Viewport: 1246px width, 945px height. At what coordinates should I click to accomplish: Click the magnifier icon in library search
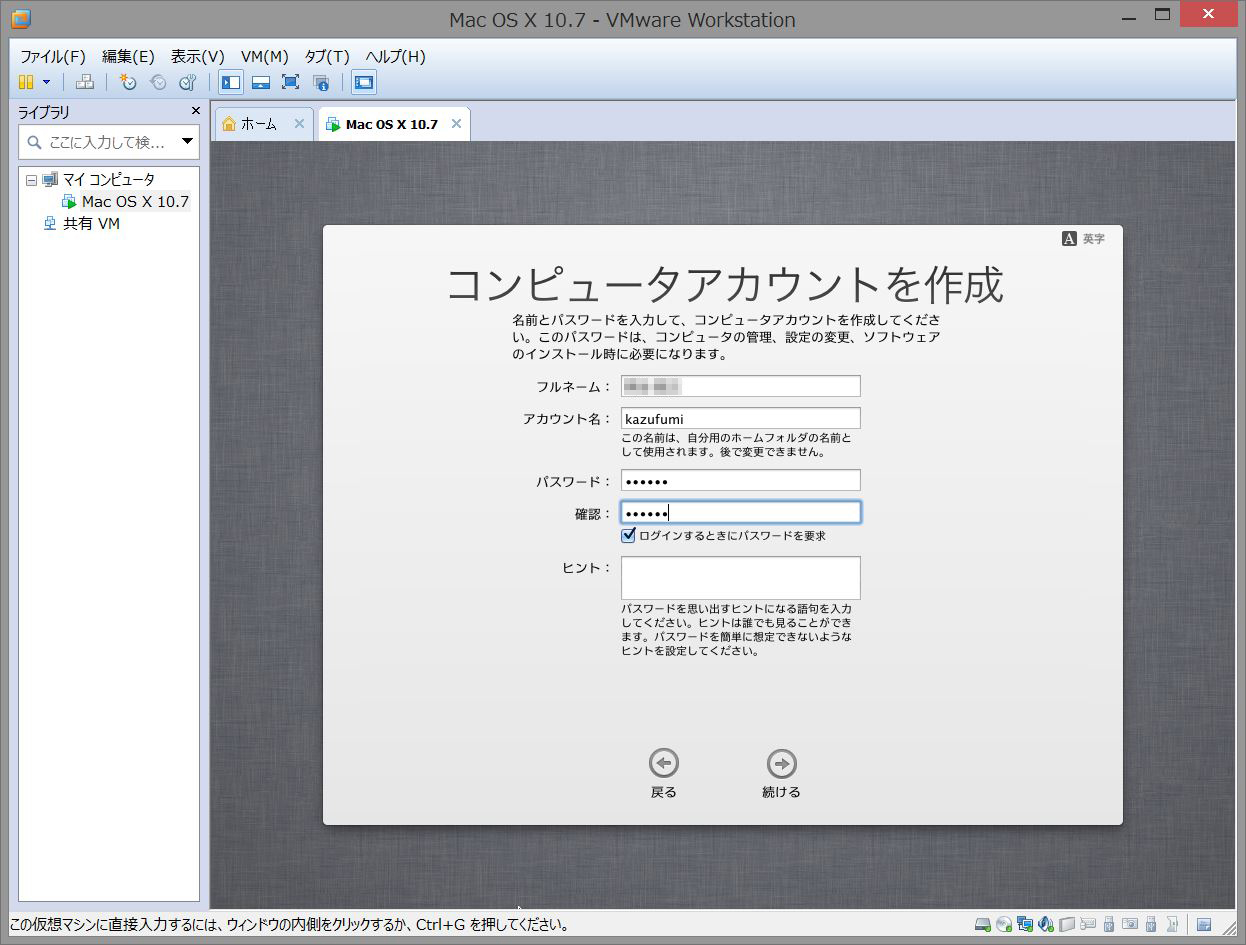point(35,142)
